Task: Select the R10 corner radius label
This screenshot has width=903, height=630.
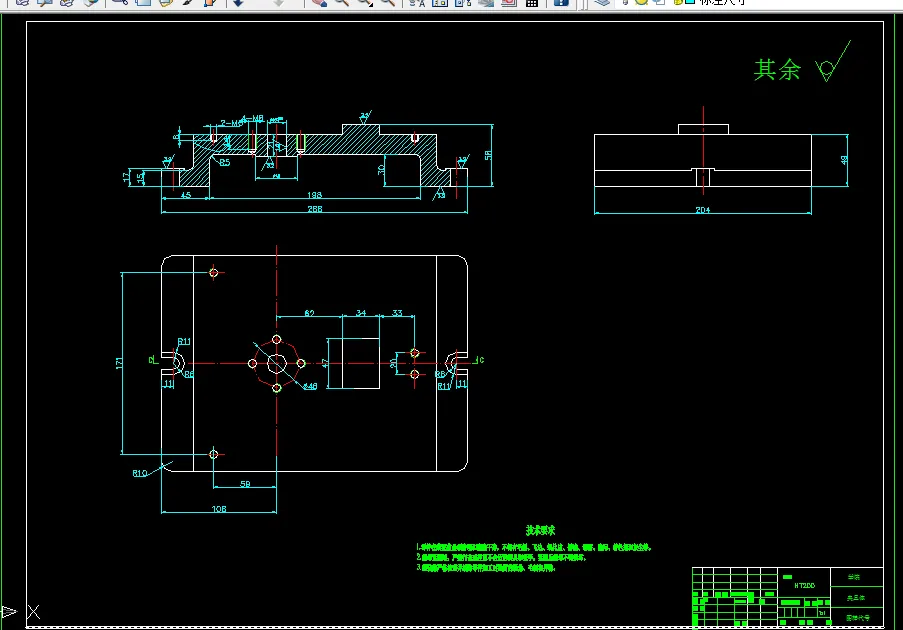Action: (140, 473)
